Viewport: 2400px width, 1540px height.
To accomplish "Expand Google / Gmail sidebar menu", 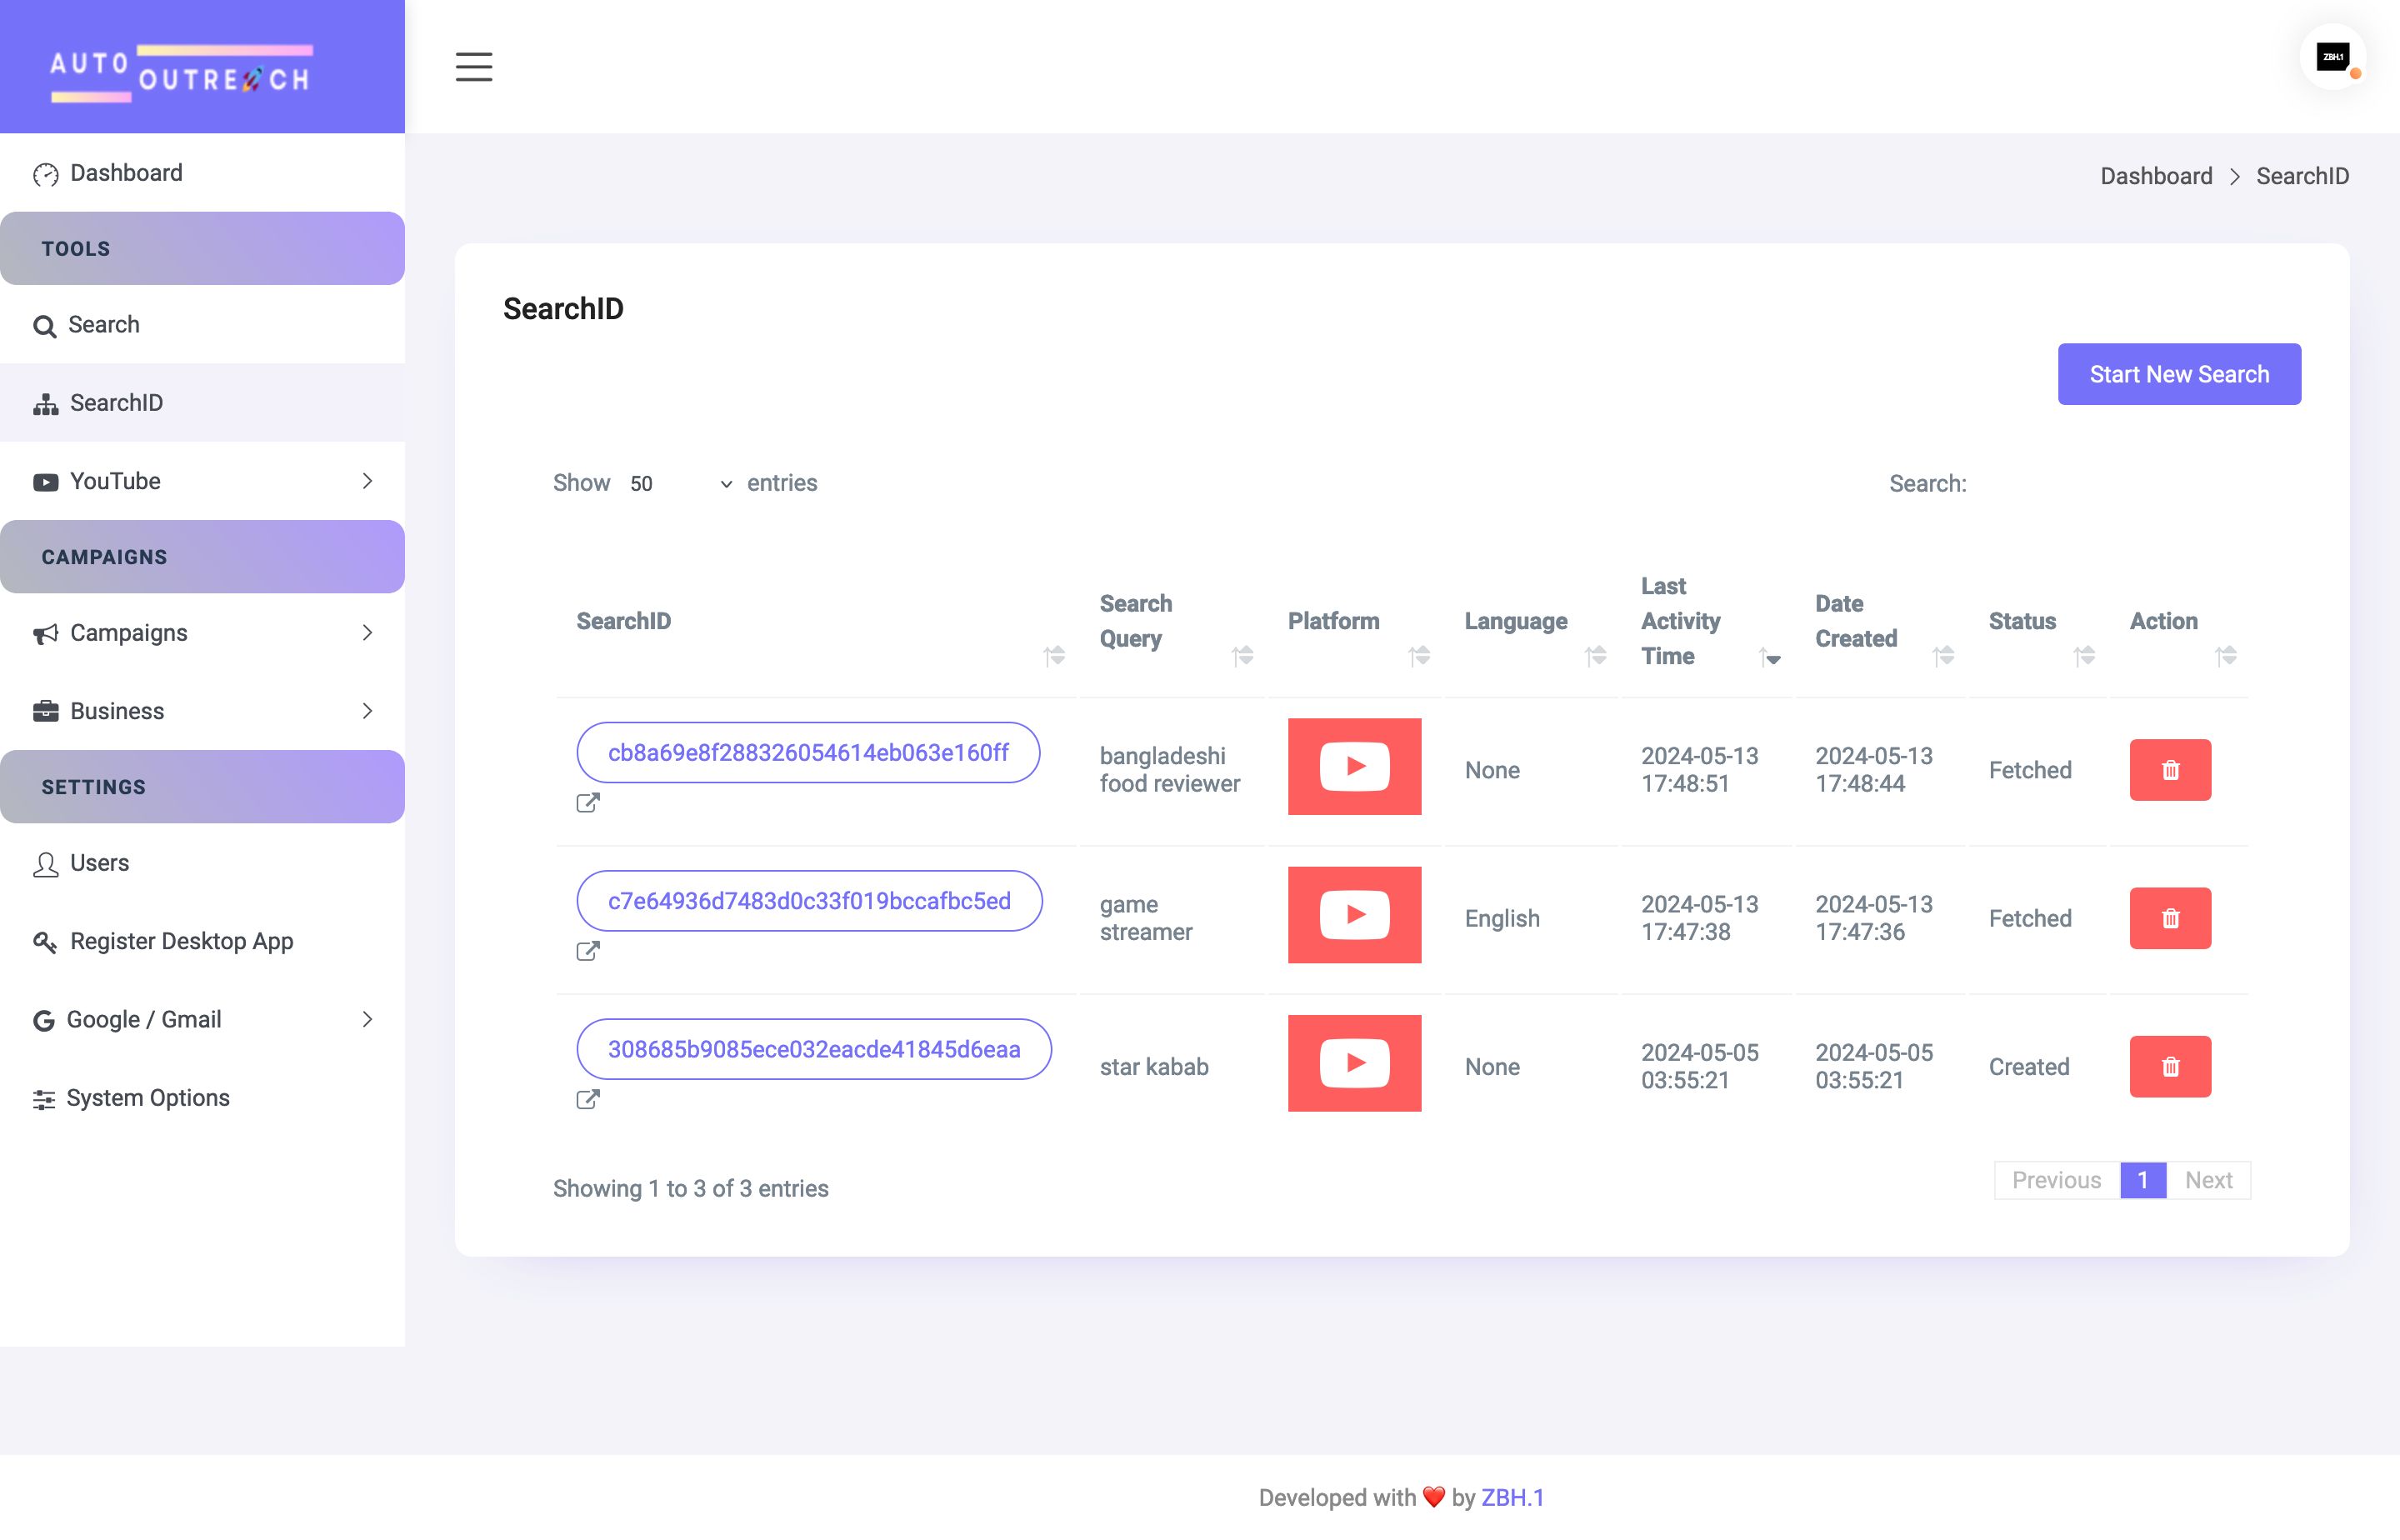I will point(202,1019).
